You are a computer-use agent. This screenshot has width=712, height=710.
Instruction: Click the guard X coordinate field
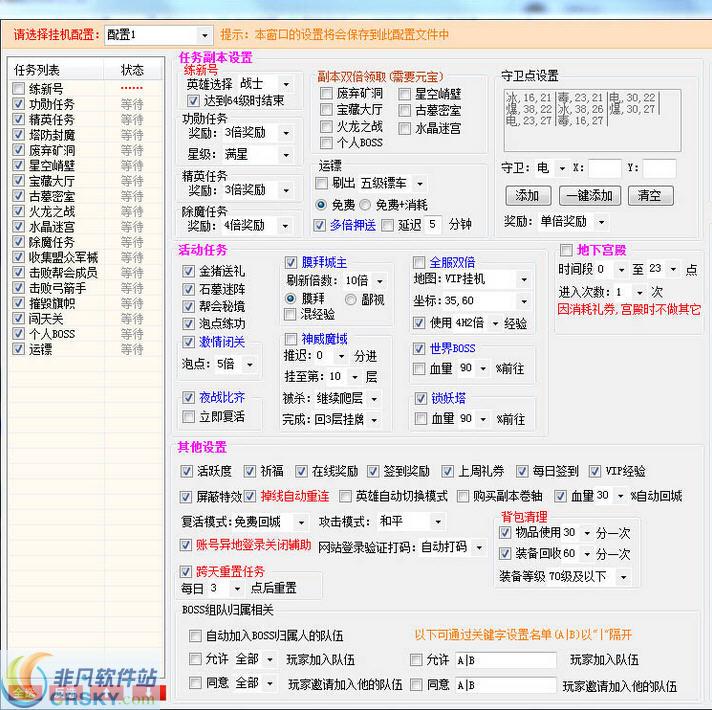(x=604, y=168)
